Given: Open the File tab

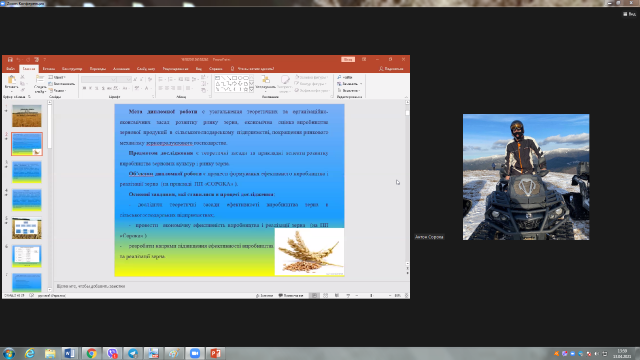Looking at the screenshot, I should (11, 69).
